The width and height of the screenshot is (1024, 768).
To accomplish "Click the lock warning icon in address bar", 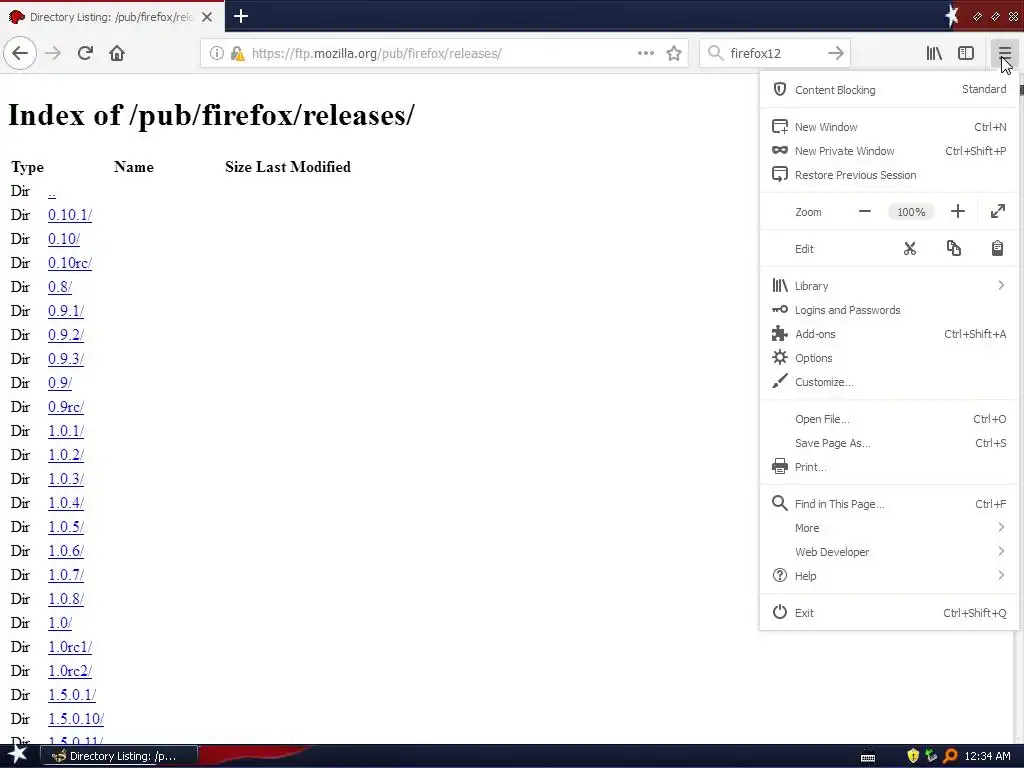I will click(237, 54).
